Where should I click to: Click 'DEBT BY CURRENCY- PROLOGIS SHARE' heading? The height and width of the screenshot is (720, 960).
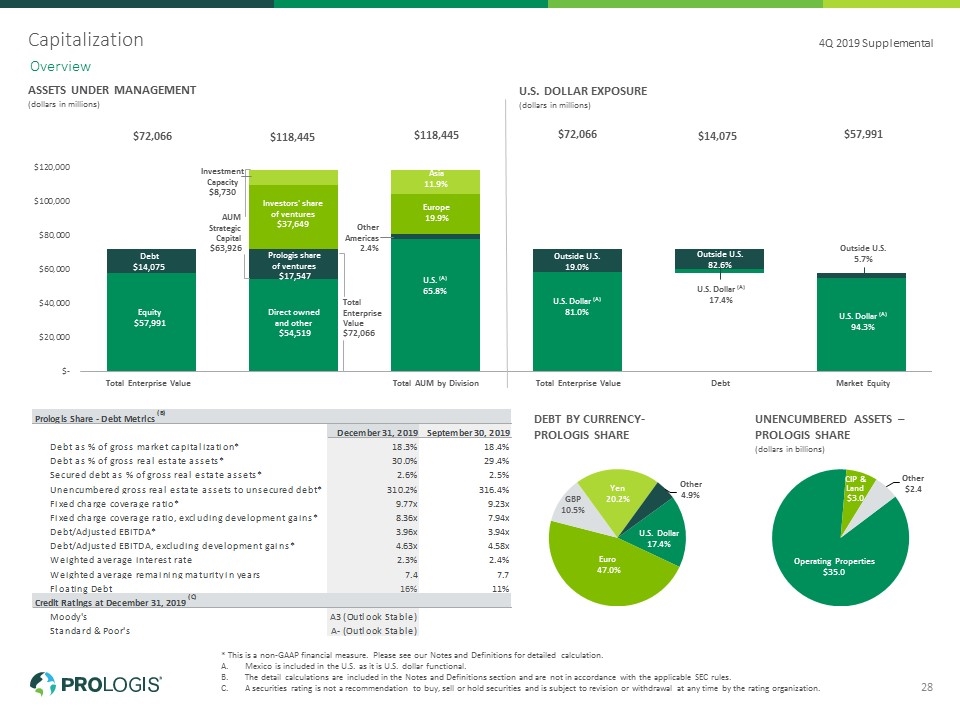[x=589, y=427]
